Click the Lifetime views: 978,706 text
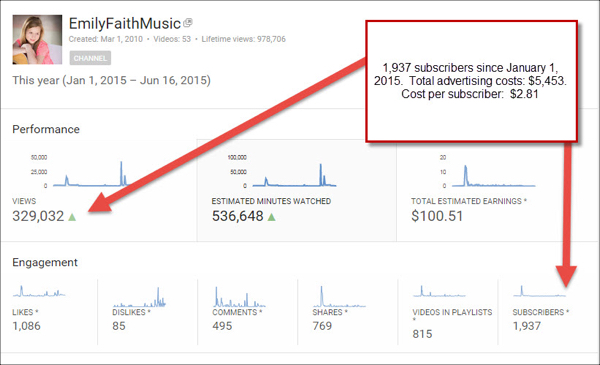This screenshot has width=600, height=365. [243, 39]
